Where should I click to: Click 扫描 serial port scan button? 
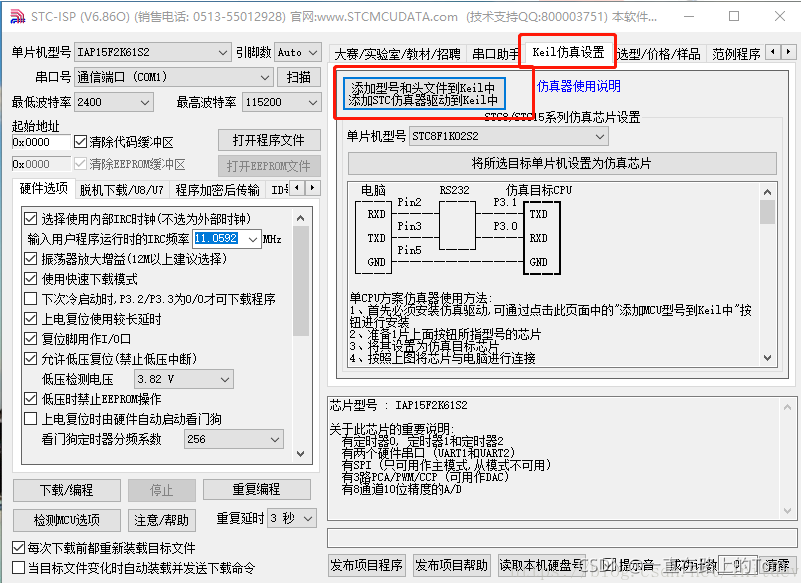299,77
